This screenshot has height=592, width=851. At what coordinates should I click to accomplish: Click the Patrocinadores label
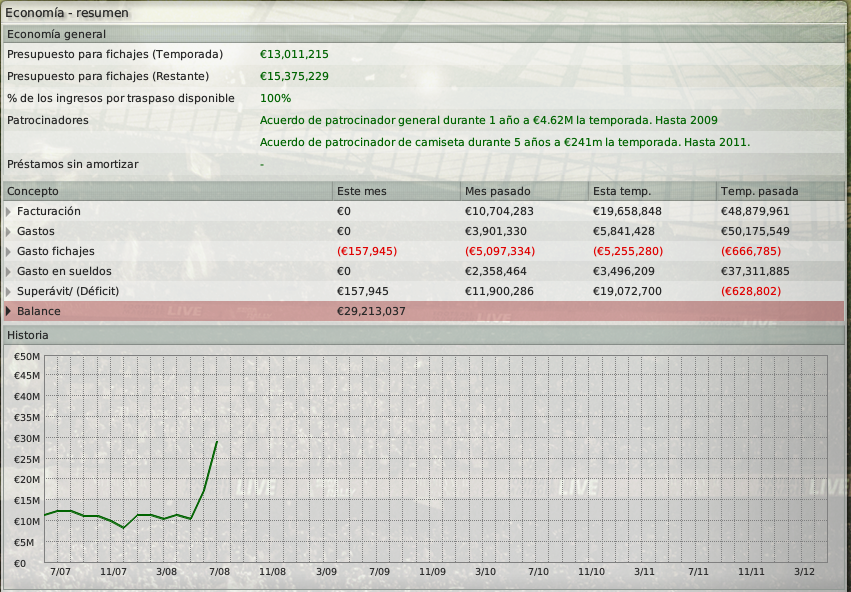click(x=48, y=120)
